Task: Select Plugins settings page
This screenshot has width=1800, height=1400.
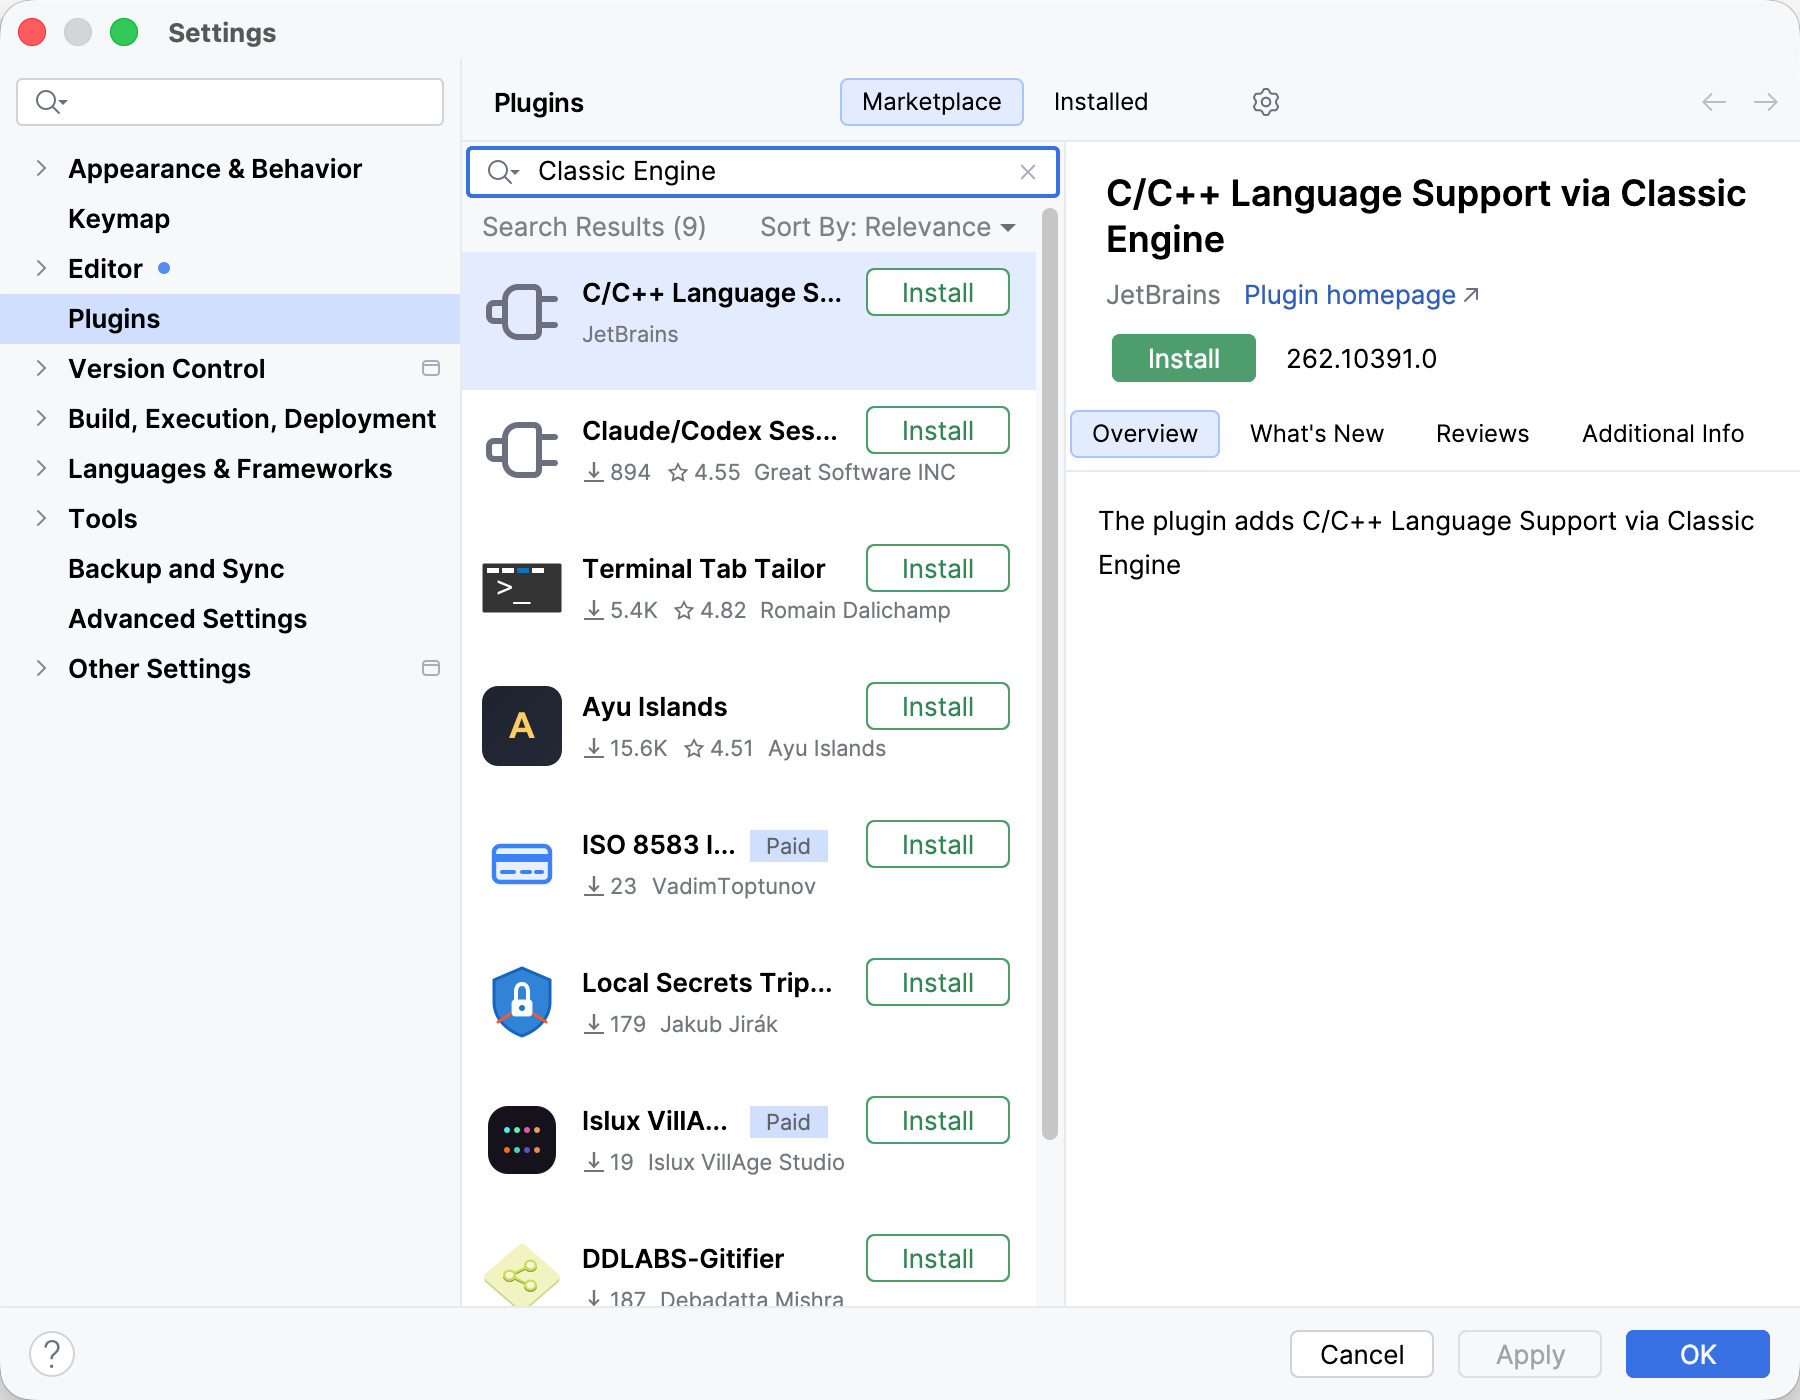Action: coord(230,318)
